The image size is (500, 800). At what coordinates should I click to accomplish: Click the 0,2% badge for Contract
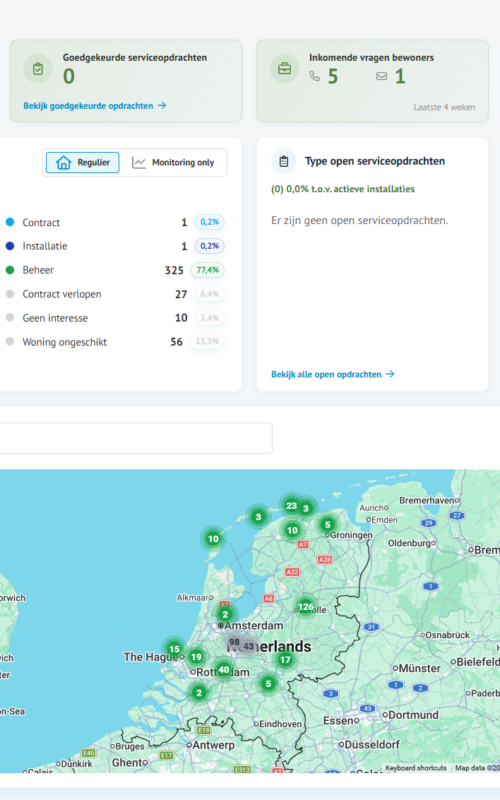tap(209, 222)
